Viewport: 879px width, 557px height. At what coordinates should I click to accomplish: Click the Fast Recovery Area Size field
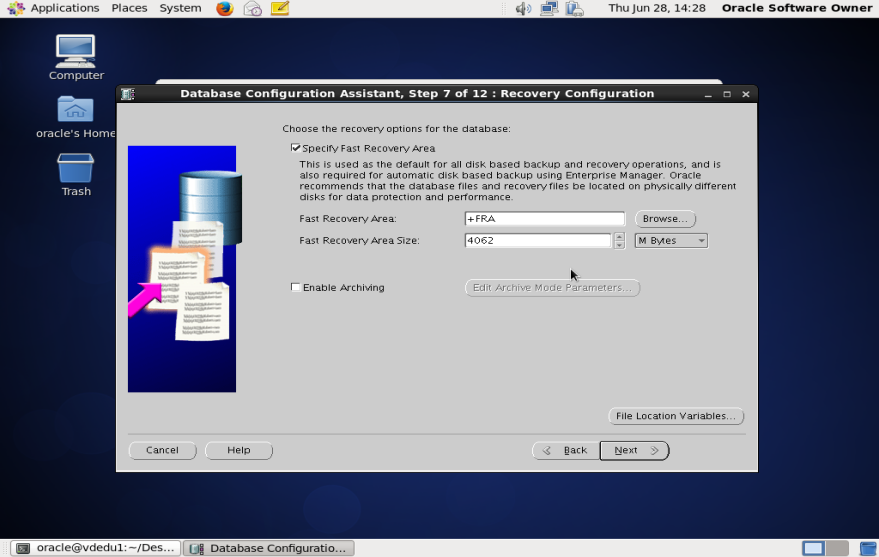pos(538,240)
